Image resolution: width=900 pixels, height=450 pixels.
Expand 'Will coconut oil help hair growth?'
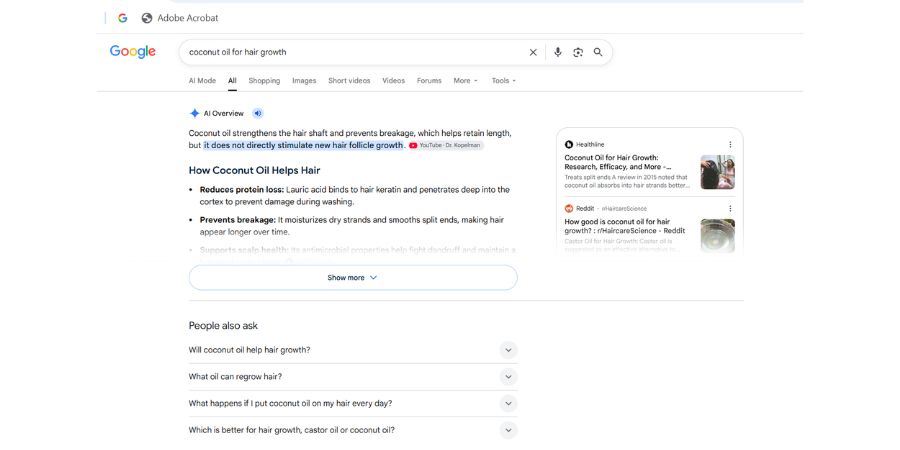tap(353, 350)
